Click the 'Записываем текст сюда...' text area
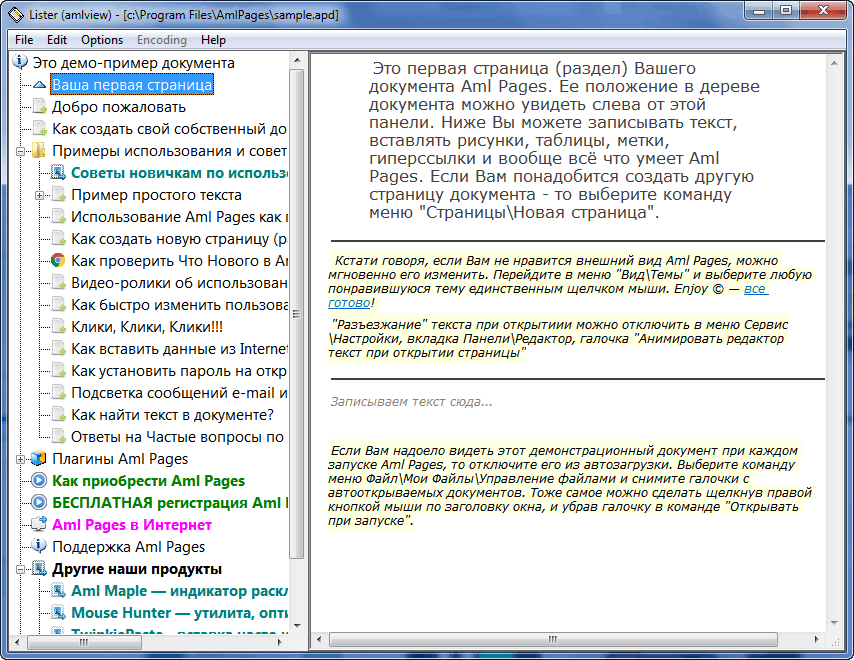854x660 pixels. click(411, 402)
